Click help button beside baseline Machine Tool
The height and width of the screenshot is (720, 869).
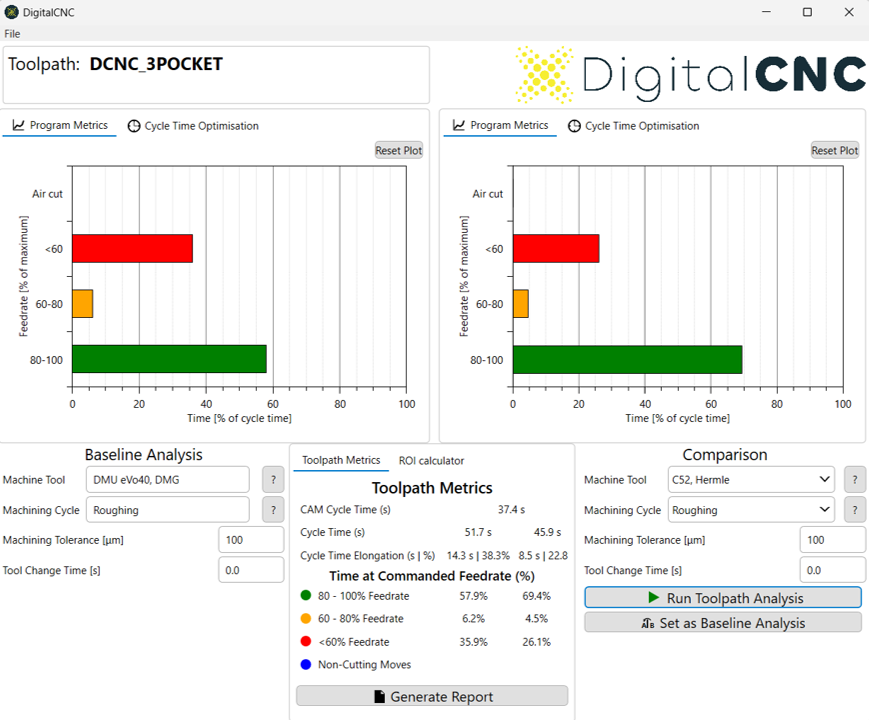(x=273, y=480)
